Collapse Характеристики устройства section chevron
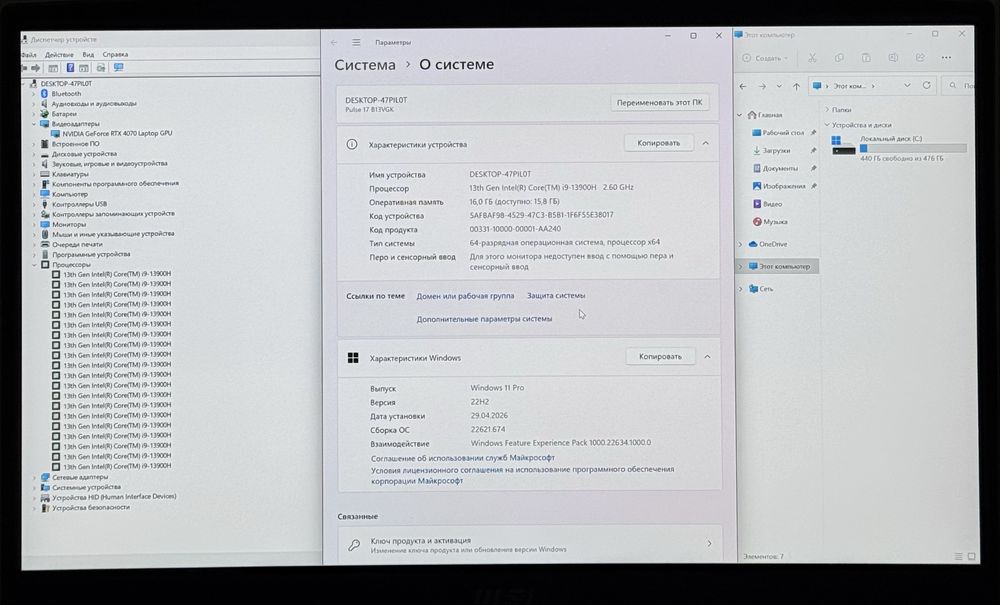This screenshot has height=605, width=1000. click(705, 143)
